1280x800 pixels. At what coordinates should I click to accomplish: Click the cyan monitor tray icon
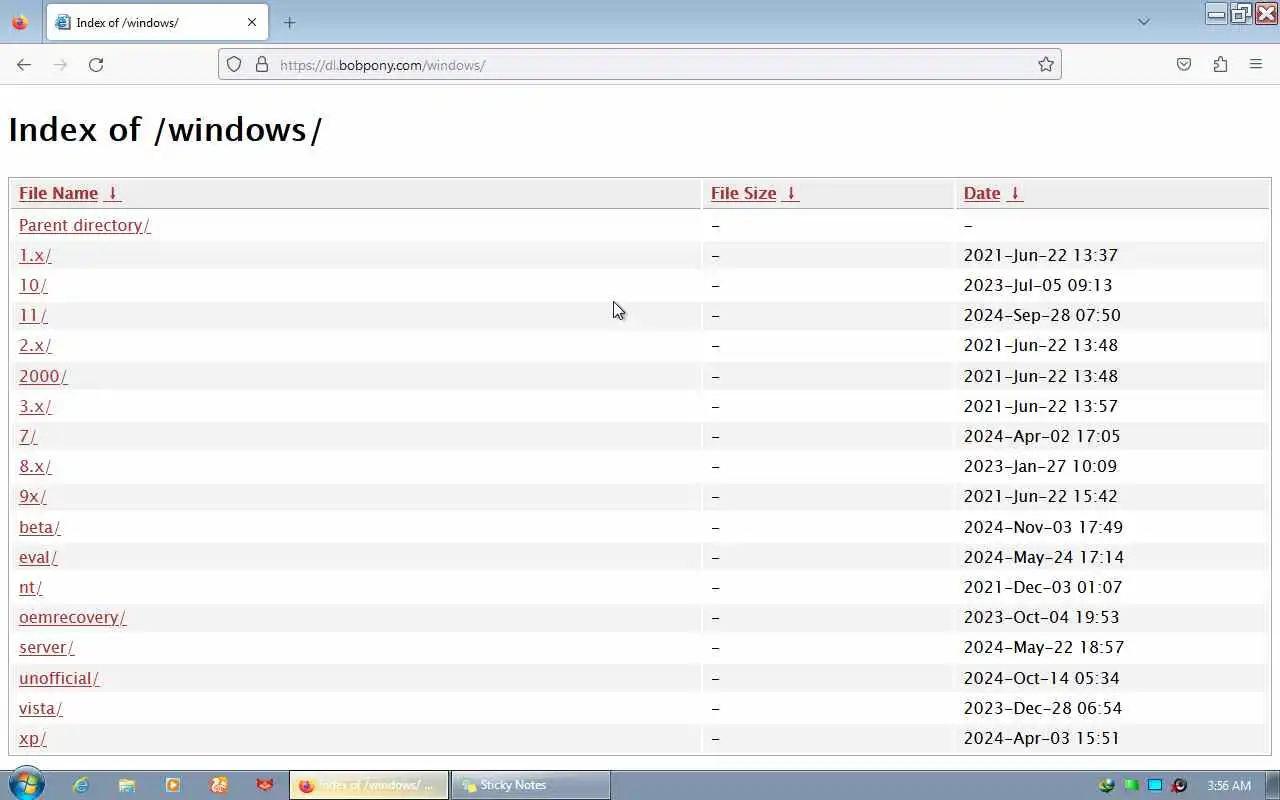tap(1155, 785)
